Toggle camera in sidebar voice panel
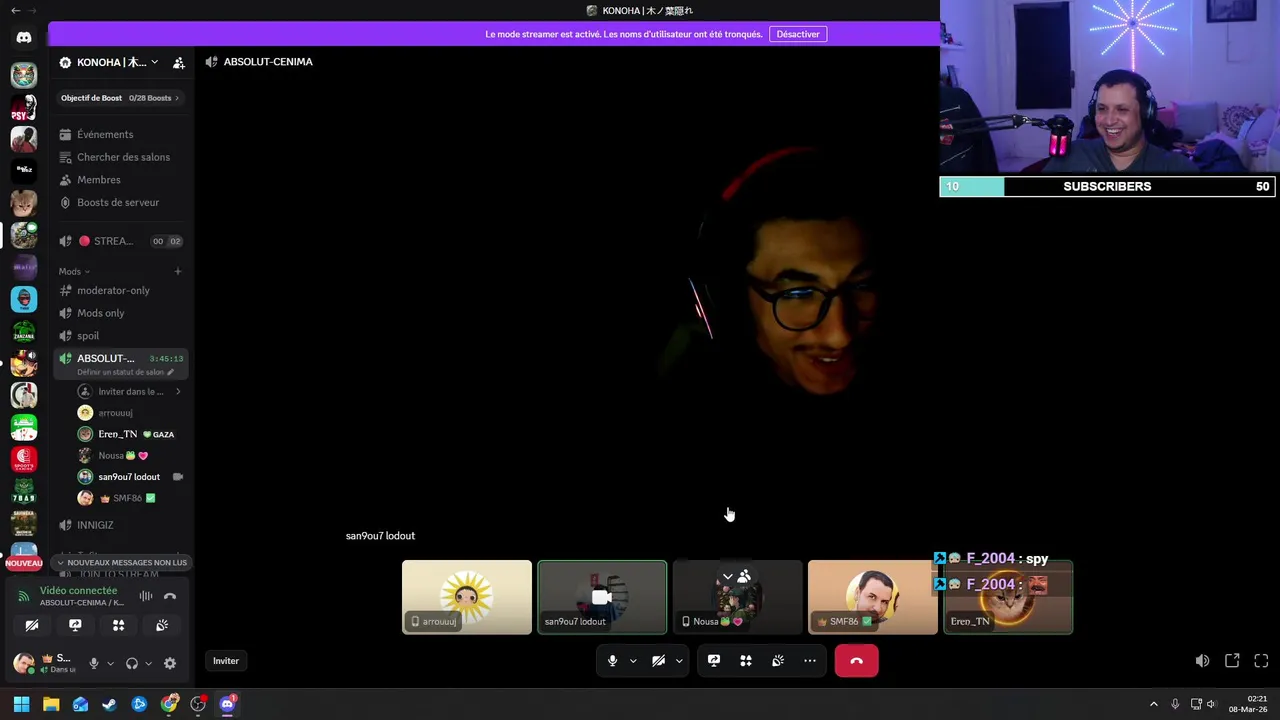Viewport: 1280px width, 720px height. [32, 625]
